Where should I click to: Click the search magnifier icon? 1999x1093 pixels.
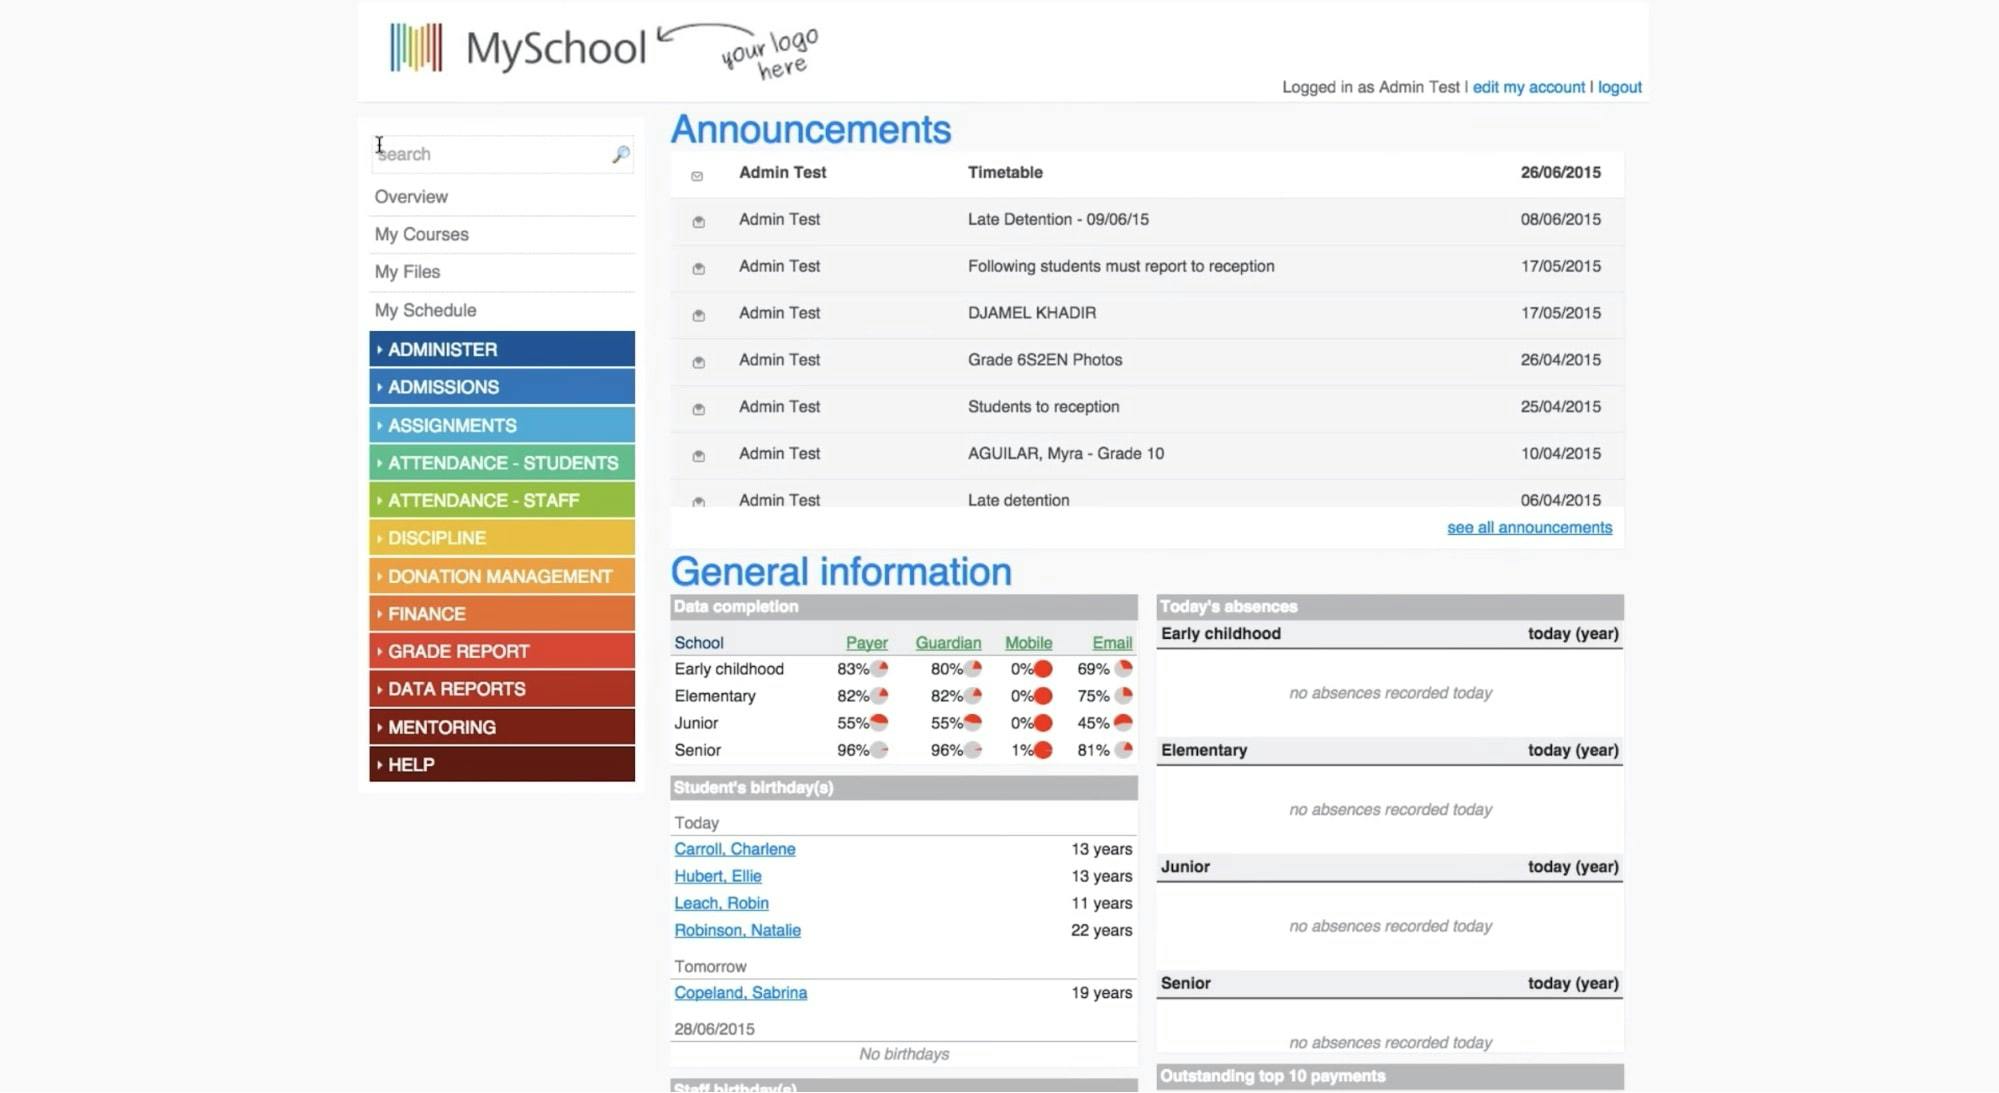click(x=621, y=154)
